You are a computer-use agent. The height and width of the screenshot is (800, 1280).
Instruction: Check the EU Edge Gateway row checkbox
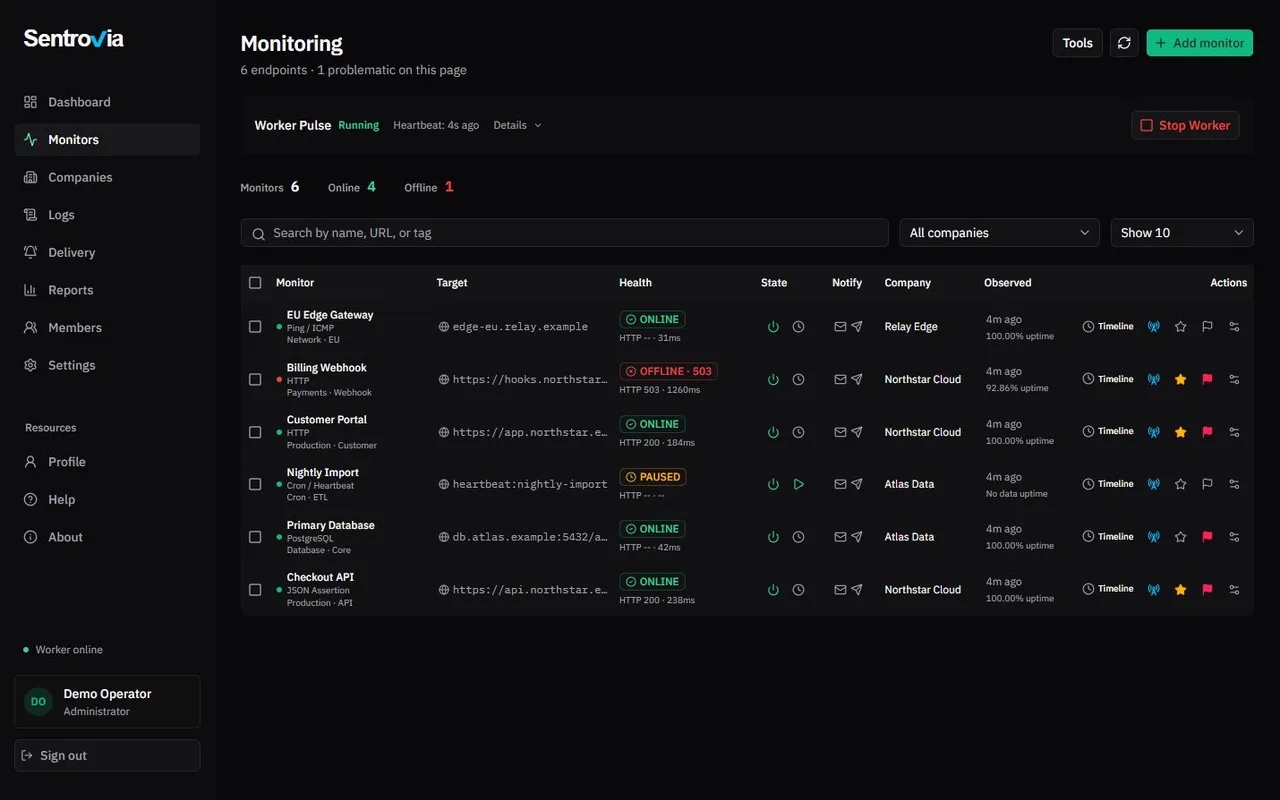(x=255, y=327)
